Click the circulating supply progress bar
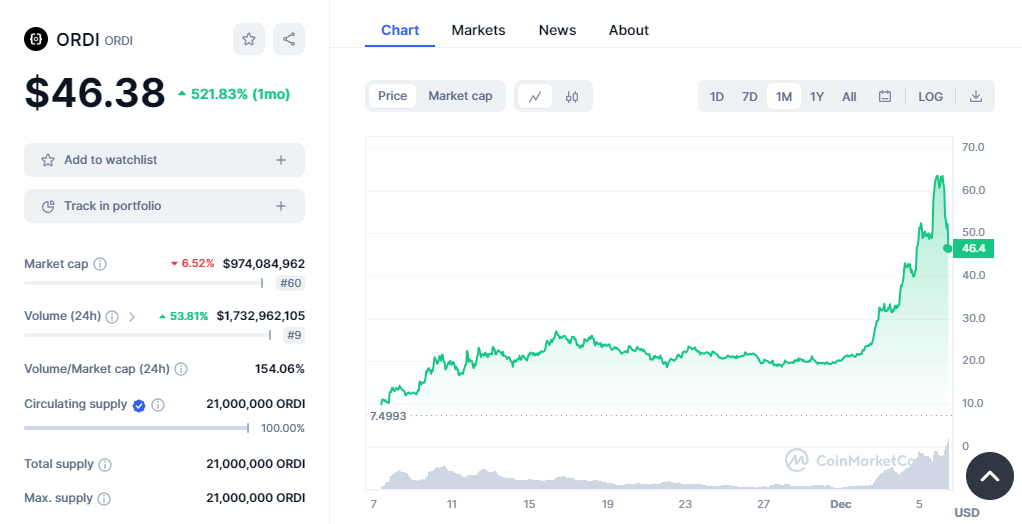This screenshot has height=524, width=1022. [136, 428]
